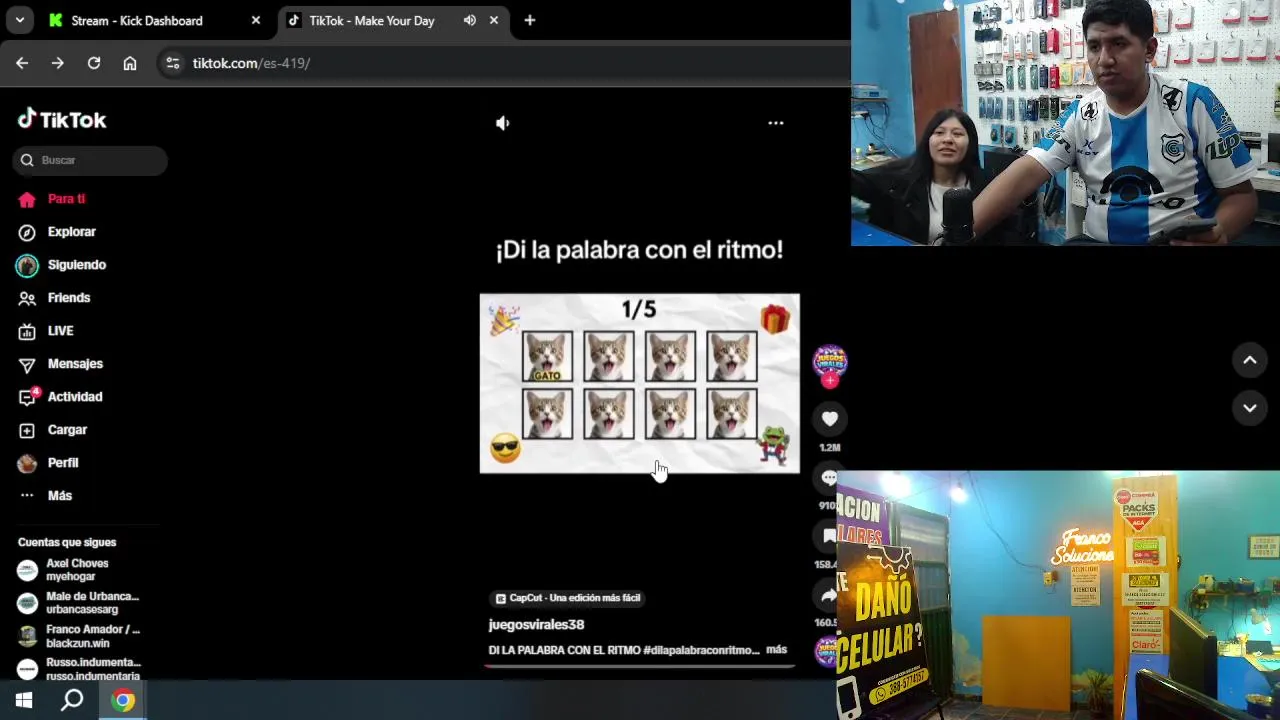Open the video three-dots options menu

(x=776, y=123)
